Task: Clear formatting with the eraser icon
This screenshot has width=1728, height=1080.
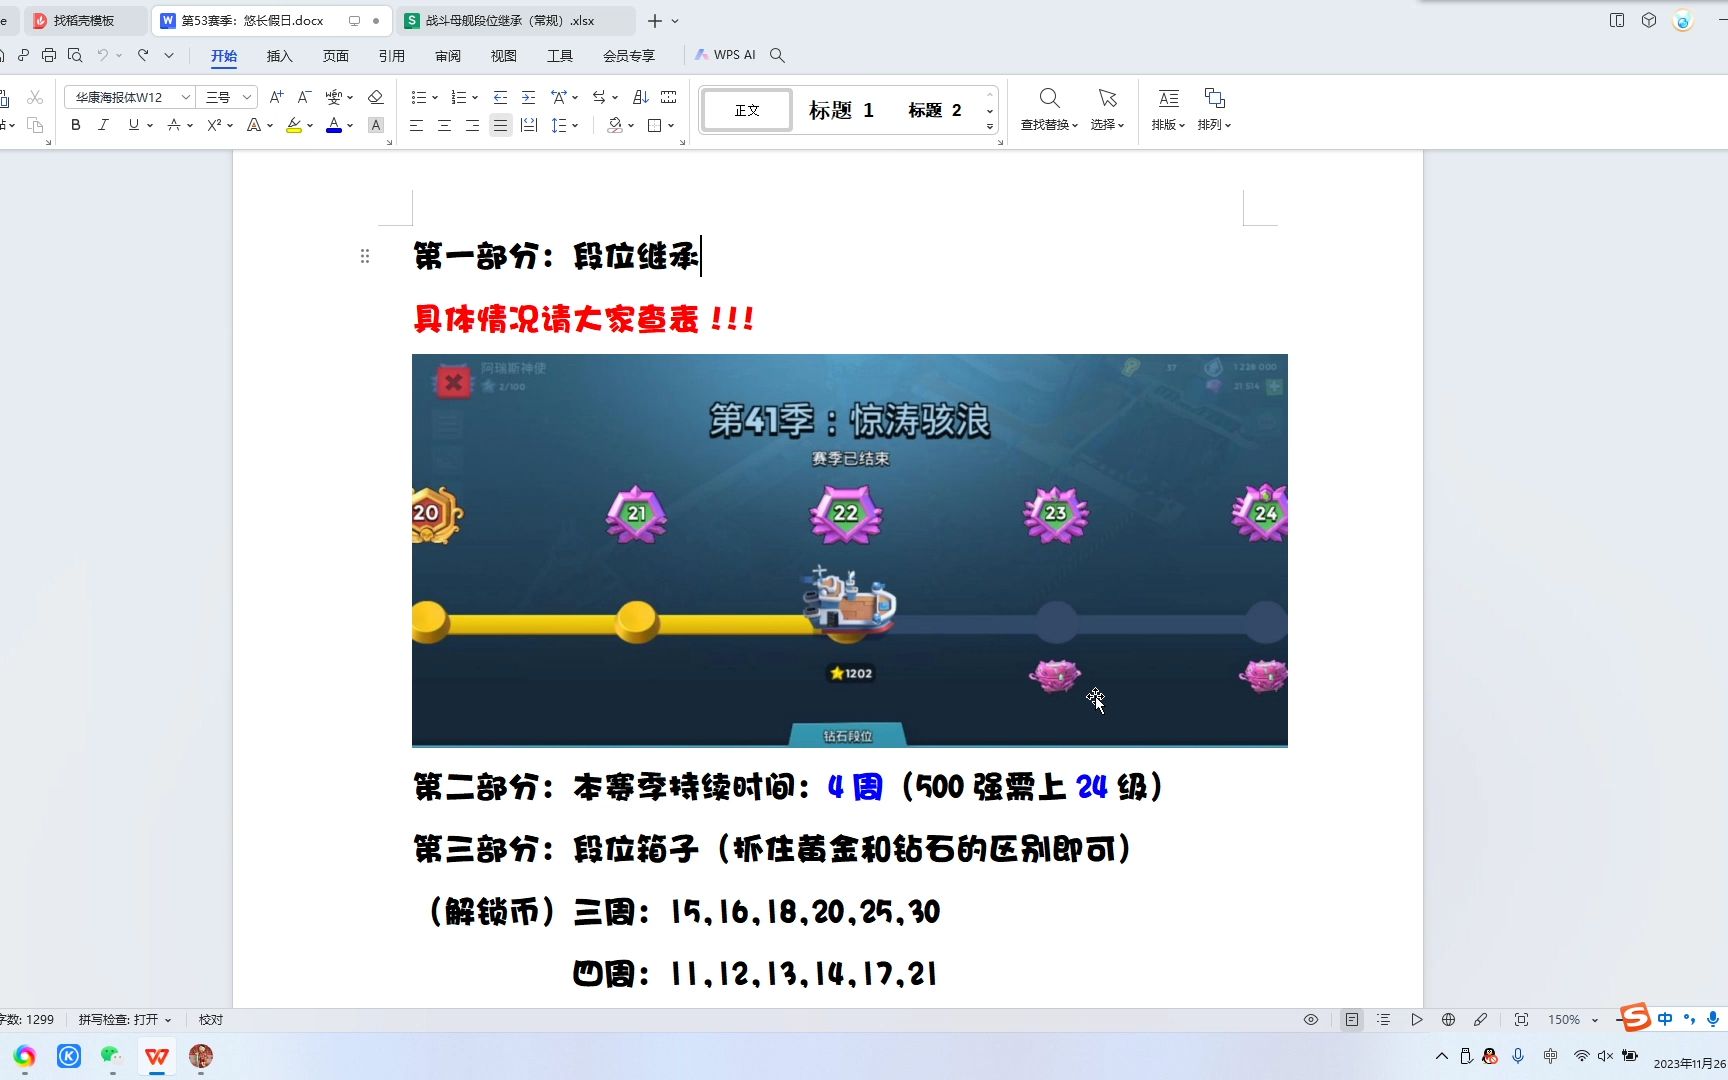Action: click(x=376, y=97)
